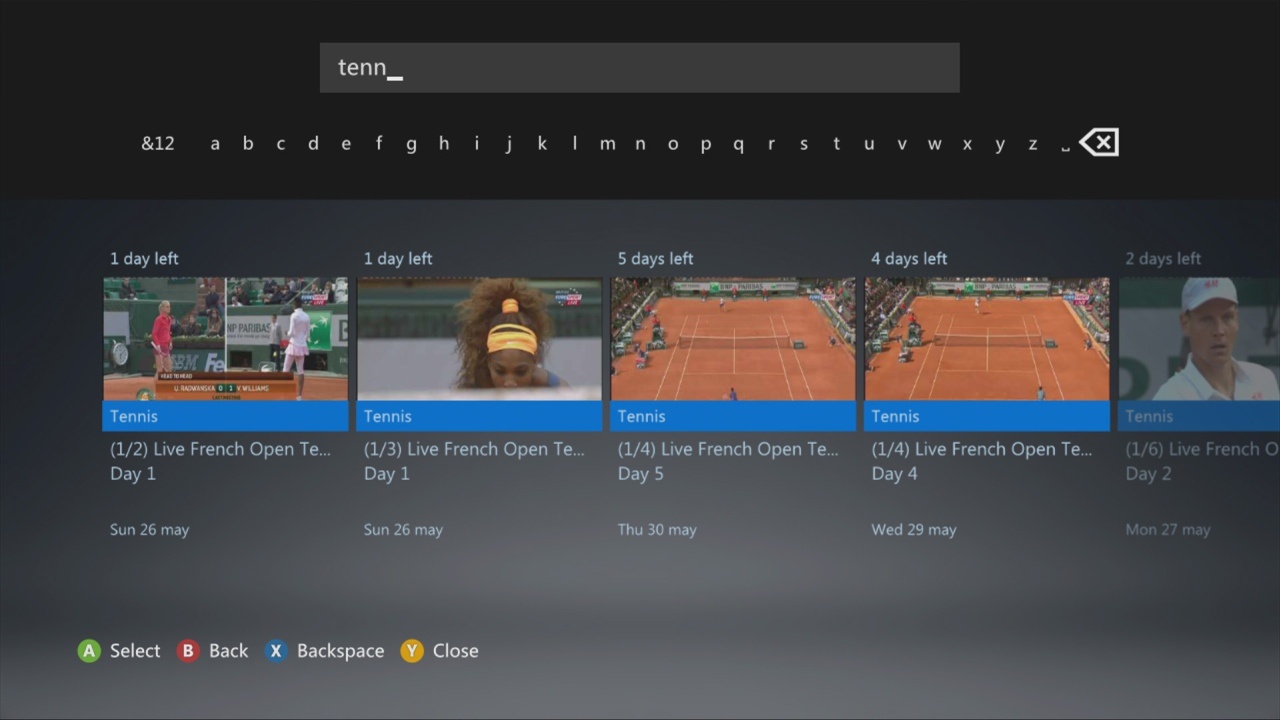Select the space key symbol after z
This screenshot has height=720, width=1280.
tap(1065, 147)
